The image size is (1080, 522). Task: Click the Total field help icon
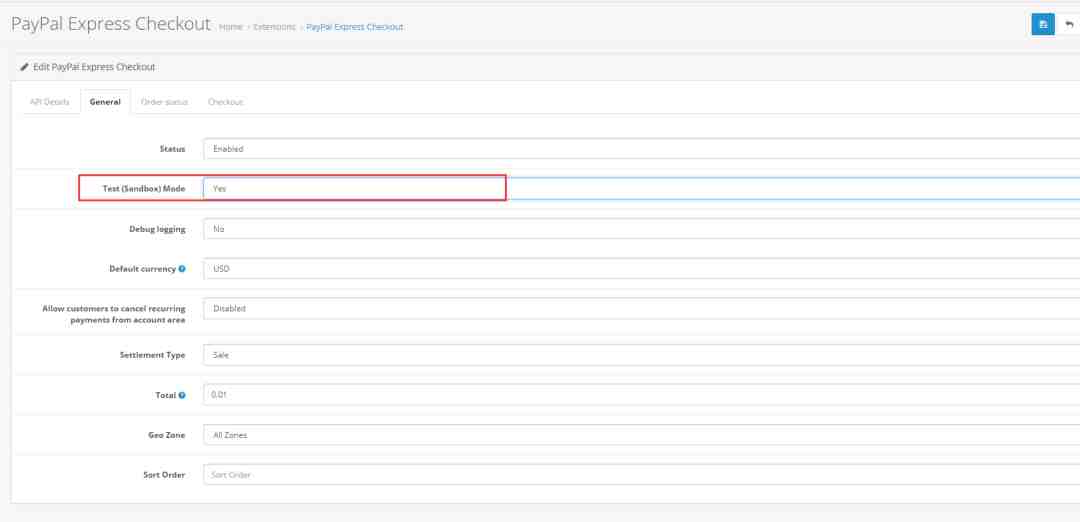(182, 395)
